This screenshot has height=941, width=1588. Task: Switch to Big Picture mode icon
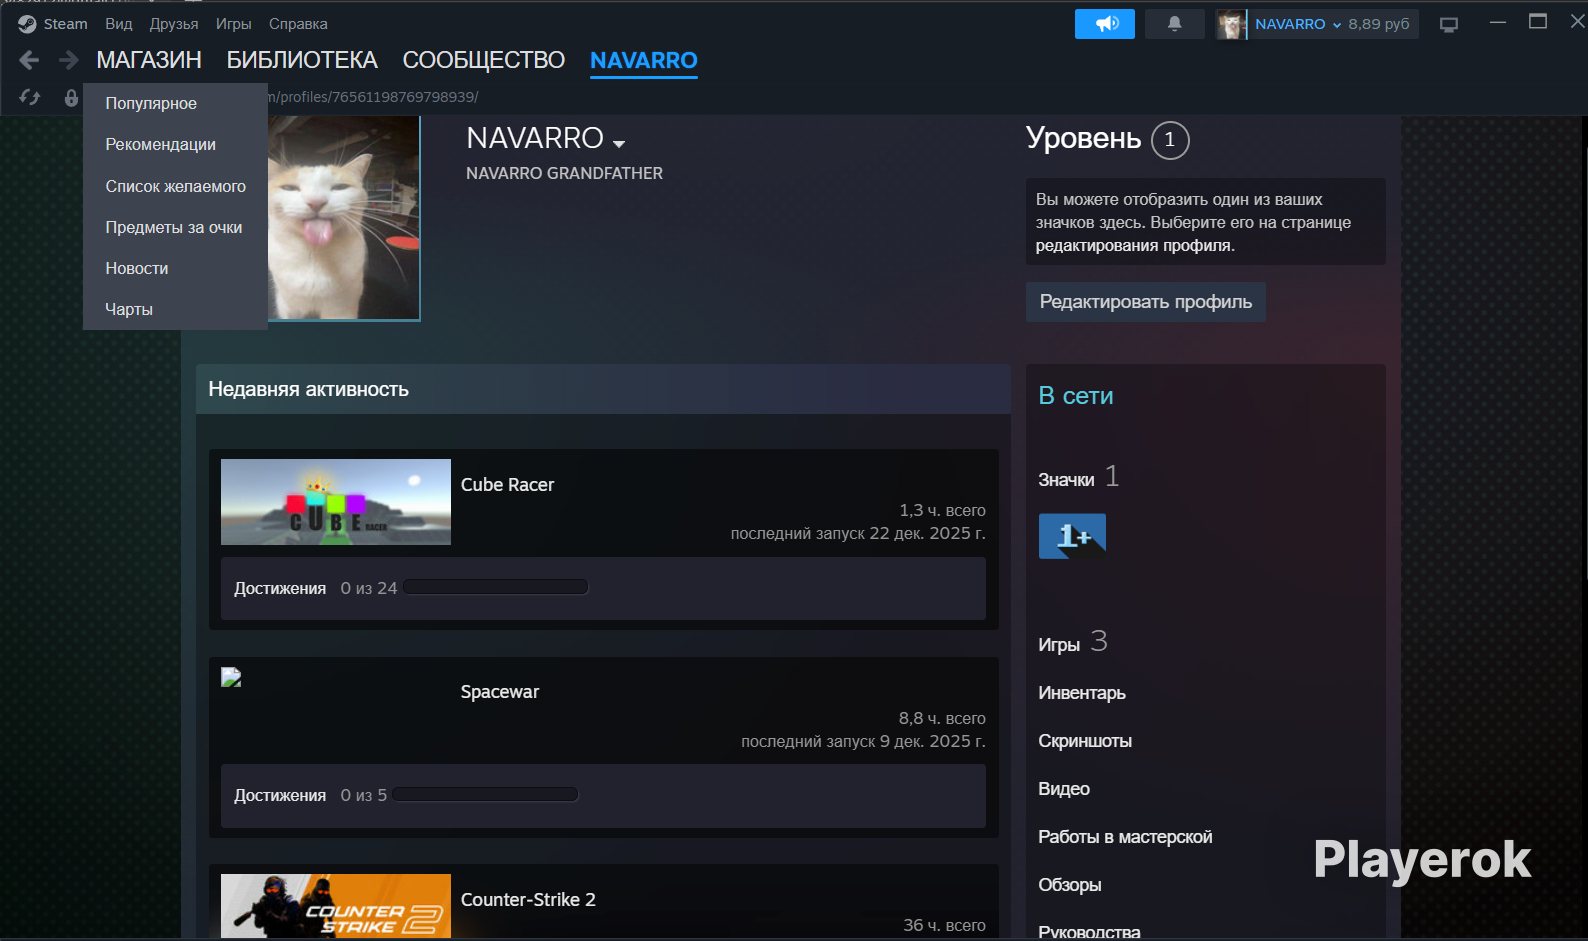pyautogui.click(x=1449, y=24)
